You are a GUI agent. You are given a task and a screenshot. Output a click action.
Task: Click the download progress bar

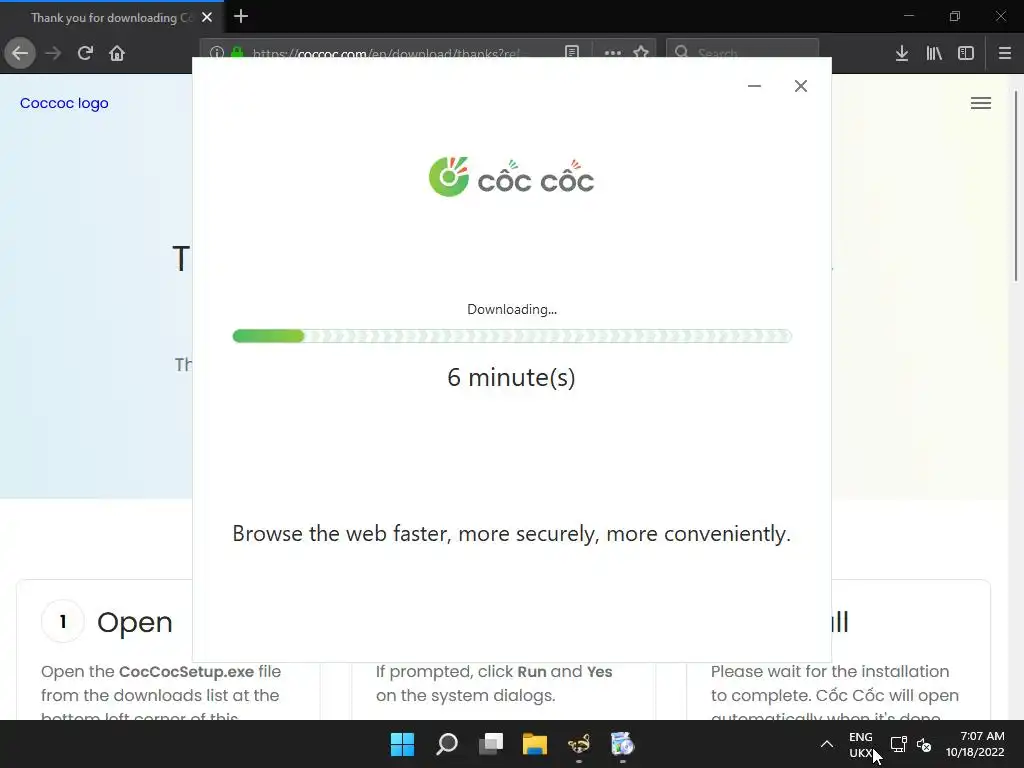coord(512,336)
